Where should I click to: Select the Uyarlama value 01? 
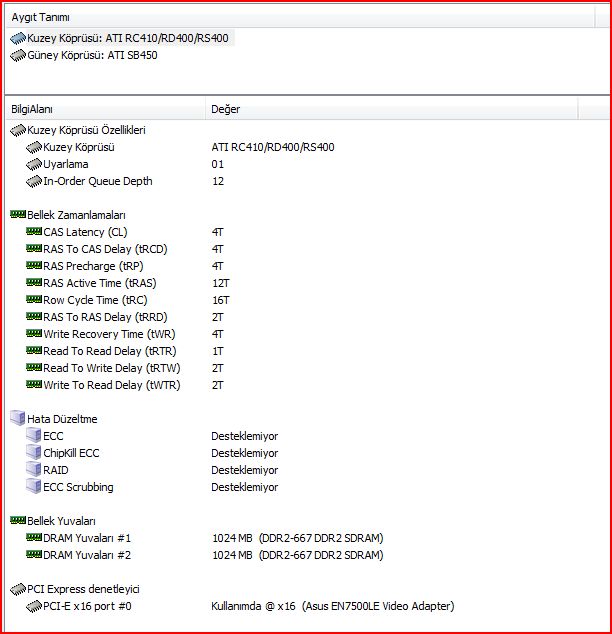(x=217, y=164)
